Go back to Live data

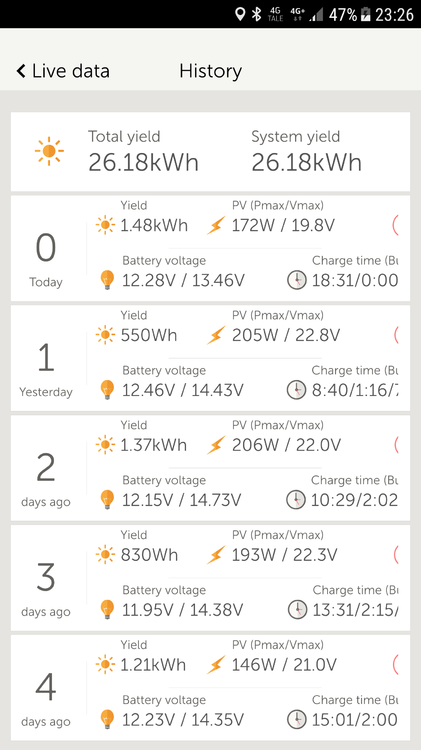click(63, 71)
